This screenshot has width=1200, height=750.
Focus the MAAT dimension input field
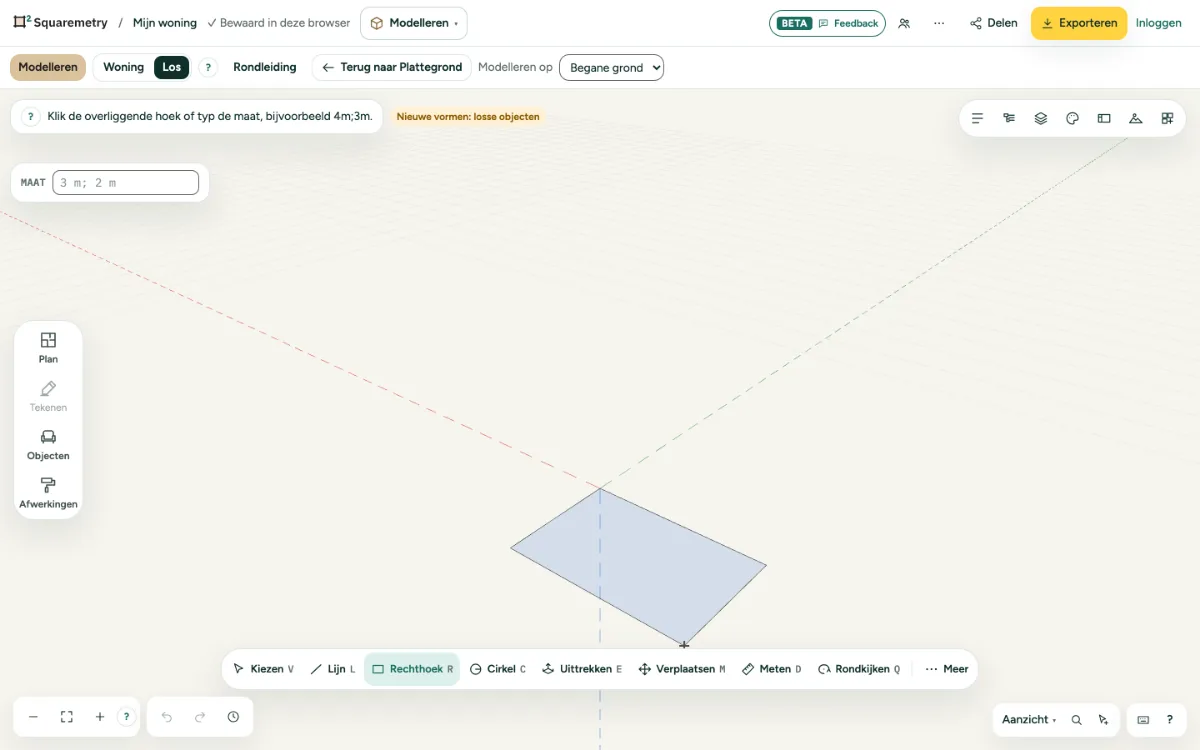[x=126, y=183]
